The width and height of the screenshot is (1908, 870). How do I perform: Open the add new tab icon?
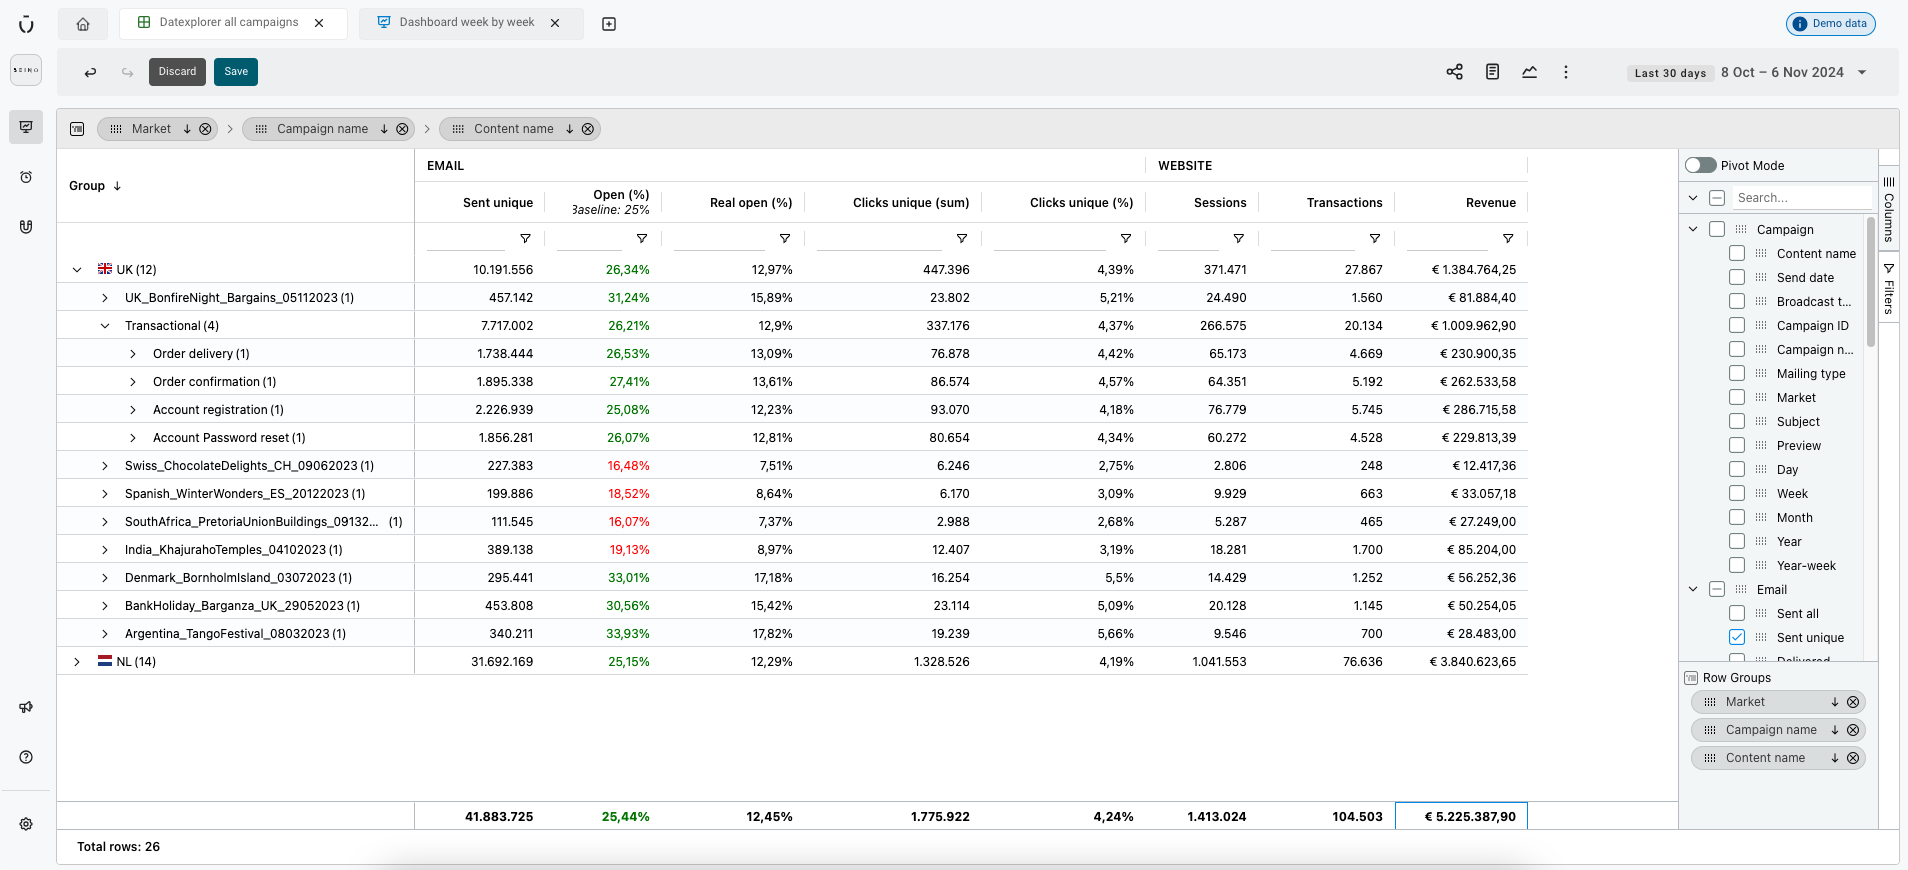tap(609, 24)
